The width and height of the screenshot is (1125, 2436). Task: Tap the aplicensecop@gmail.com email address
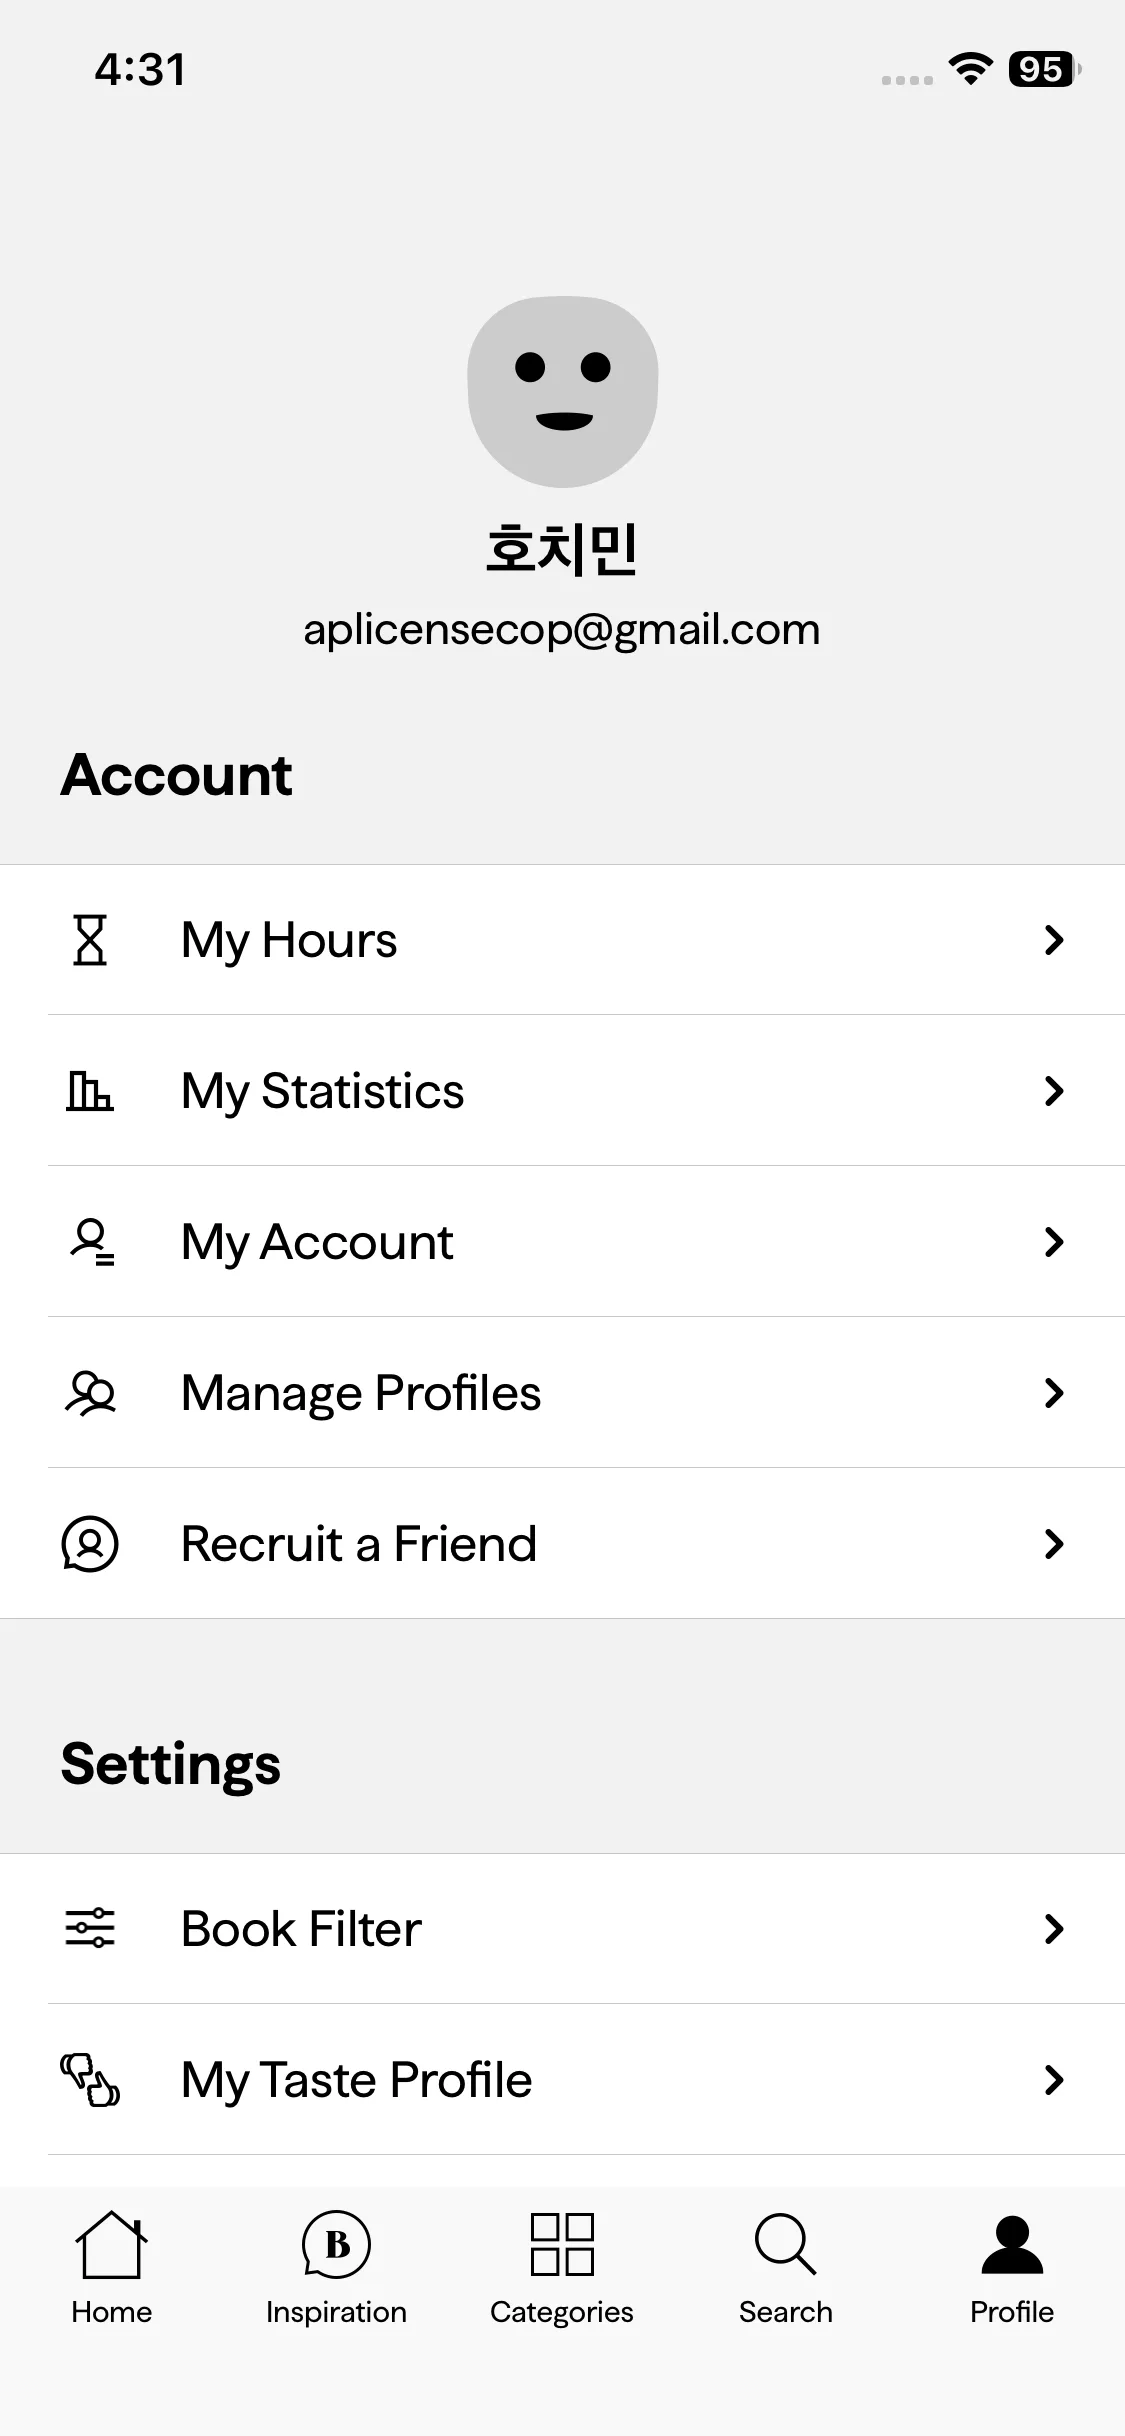562,630
